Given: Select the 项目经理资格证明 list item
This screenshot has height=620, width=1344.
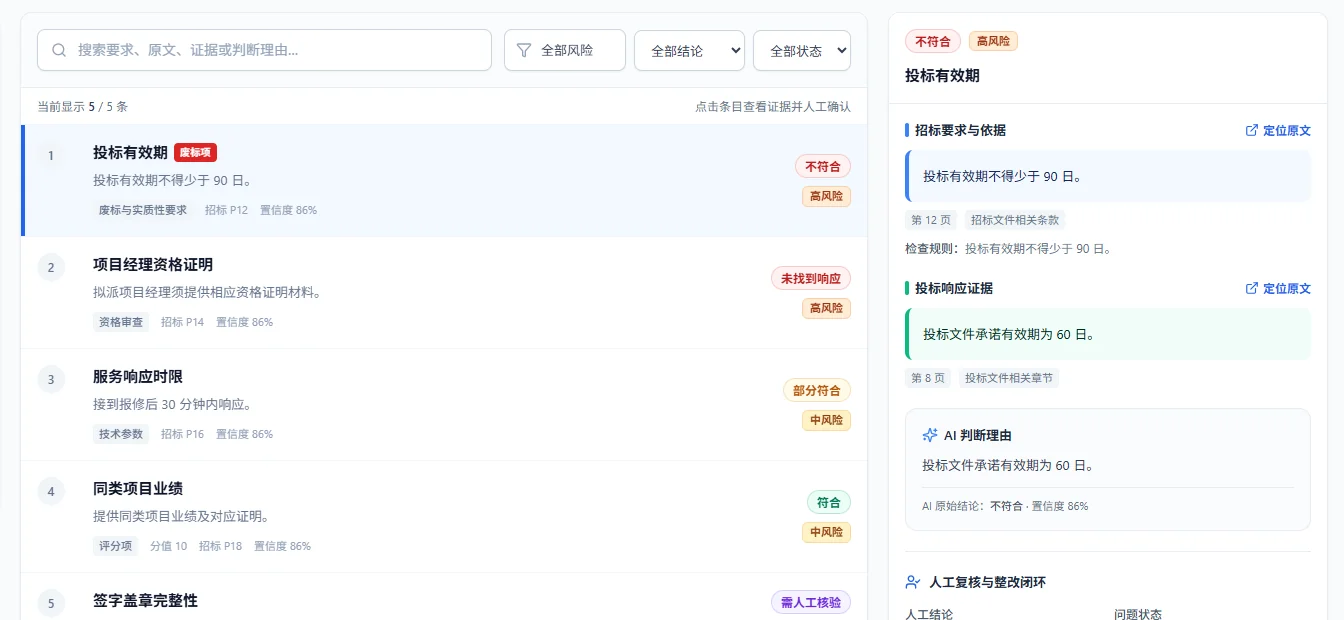Looking at the screenshot, I should click(x=444, y=293).
